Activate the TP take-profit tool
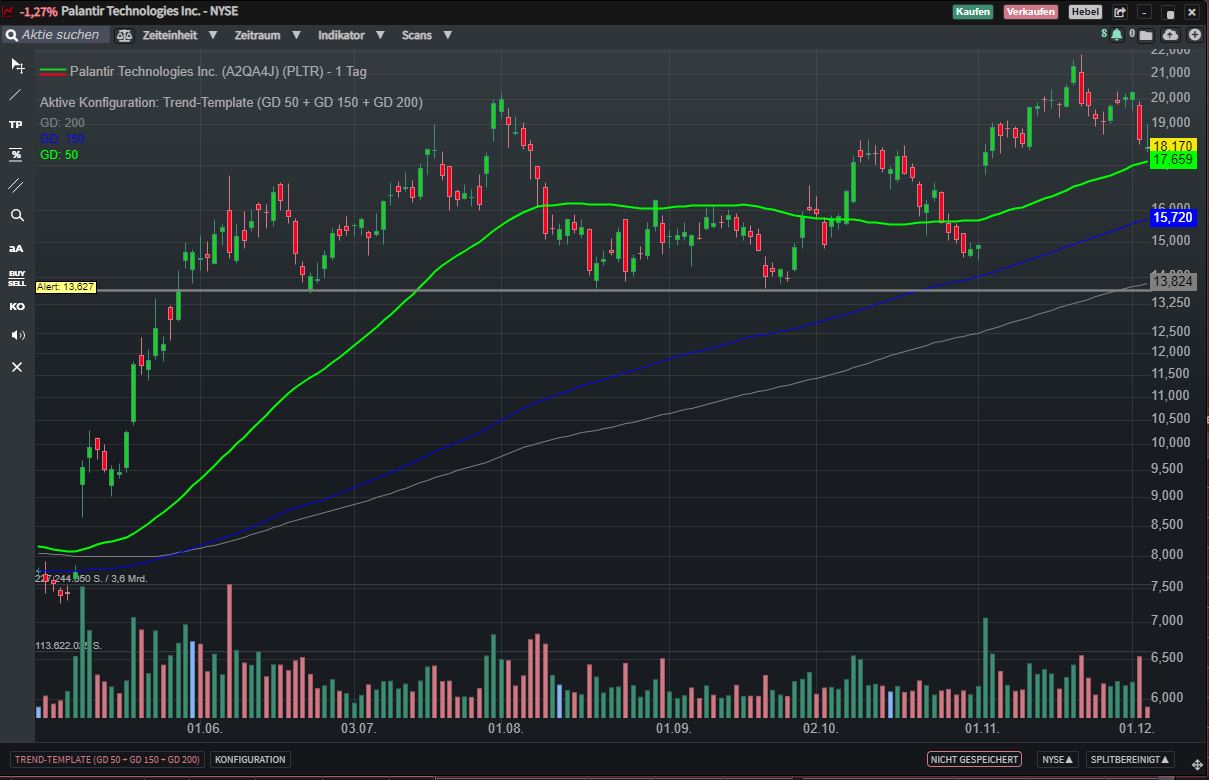The height and width of the screenshot is (780, 1209). 16,125
